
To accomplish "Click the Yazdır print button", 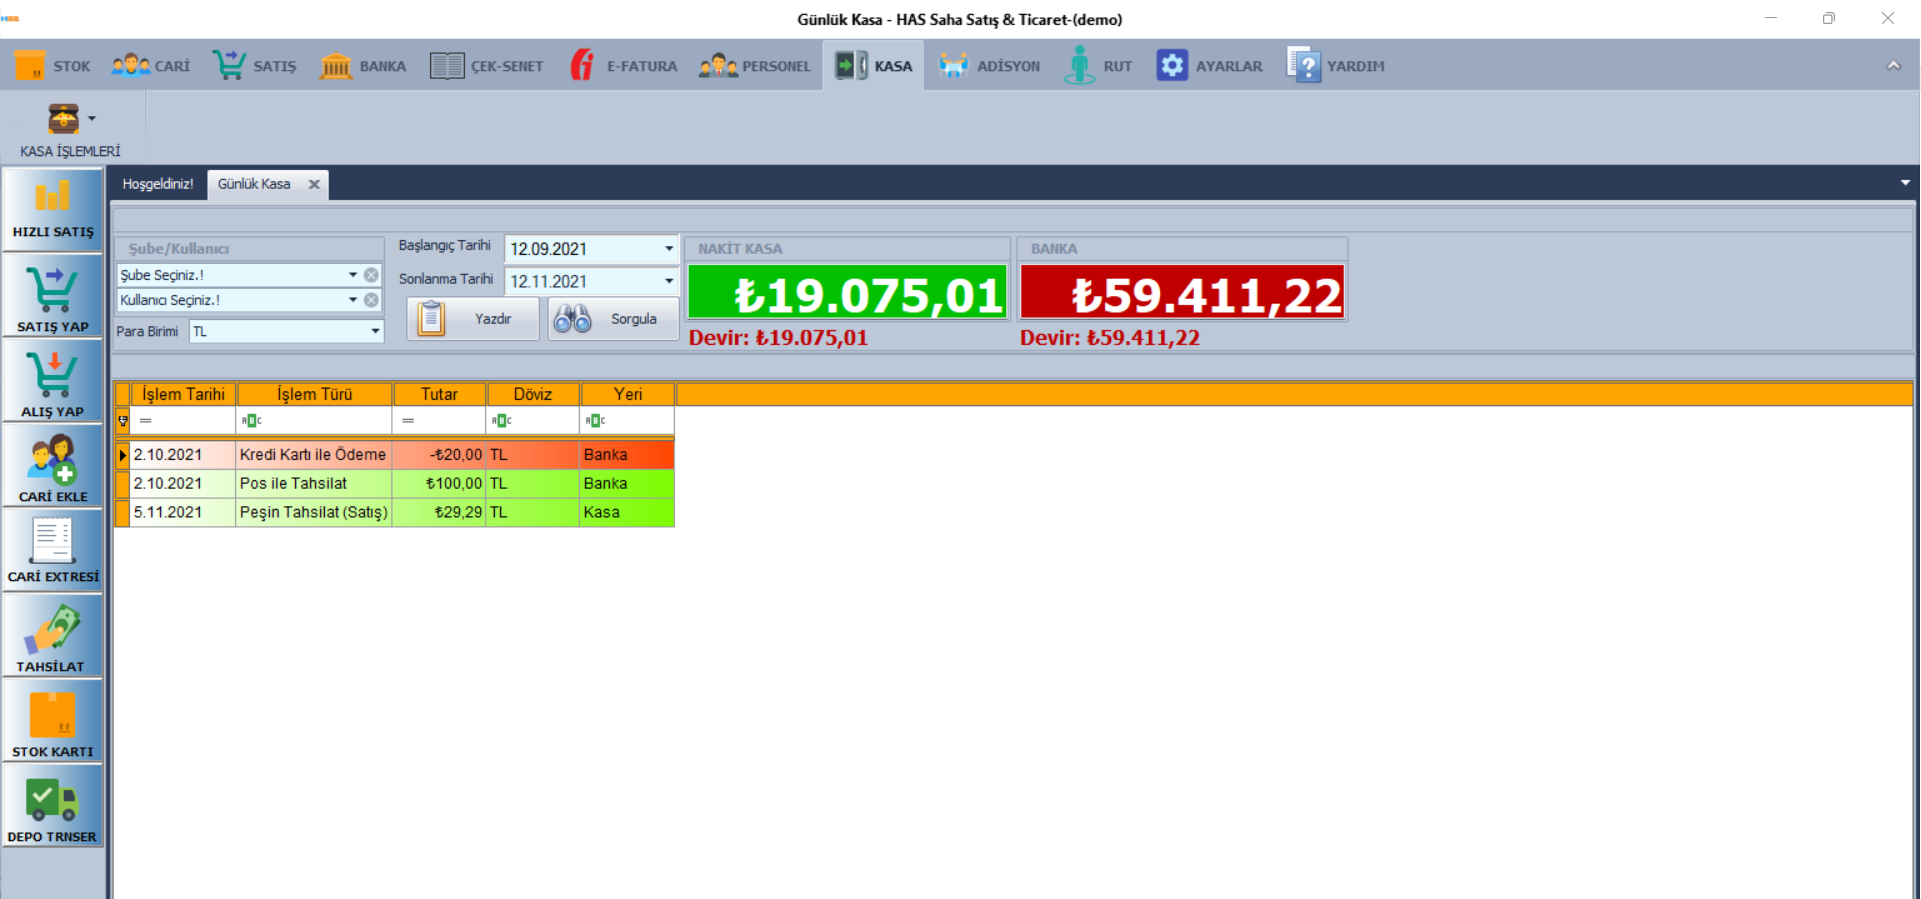I will point(473,319).
